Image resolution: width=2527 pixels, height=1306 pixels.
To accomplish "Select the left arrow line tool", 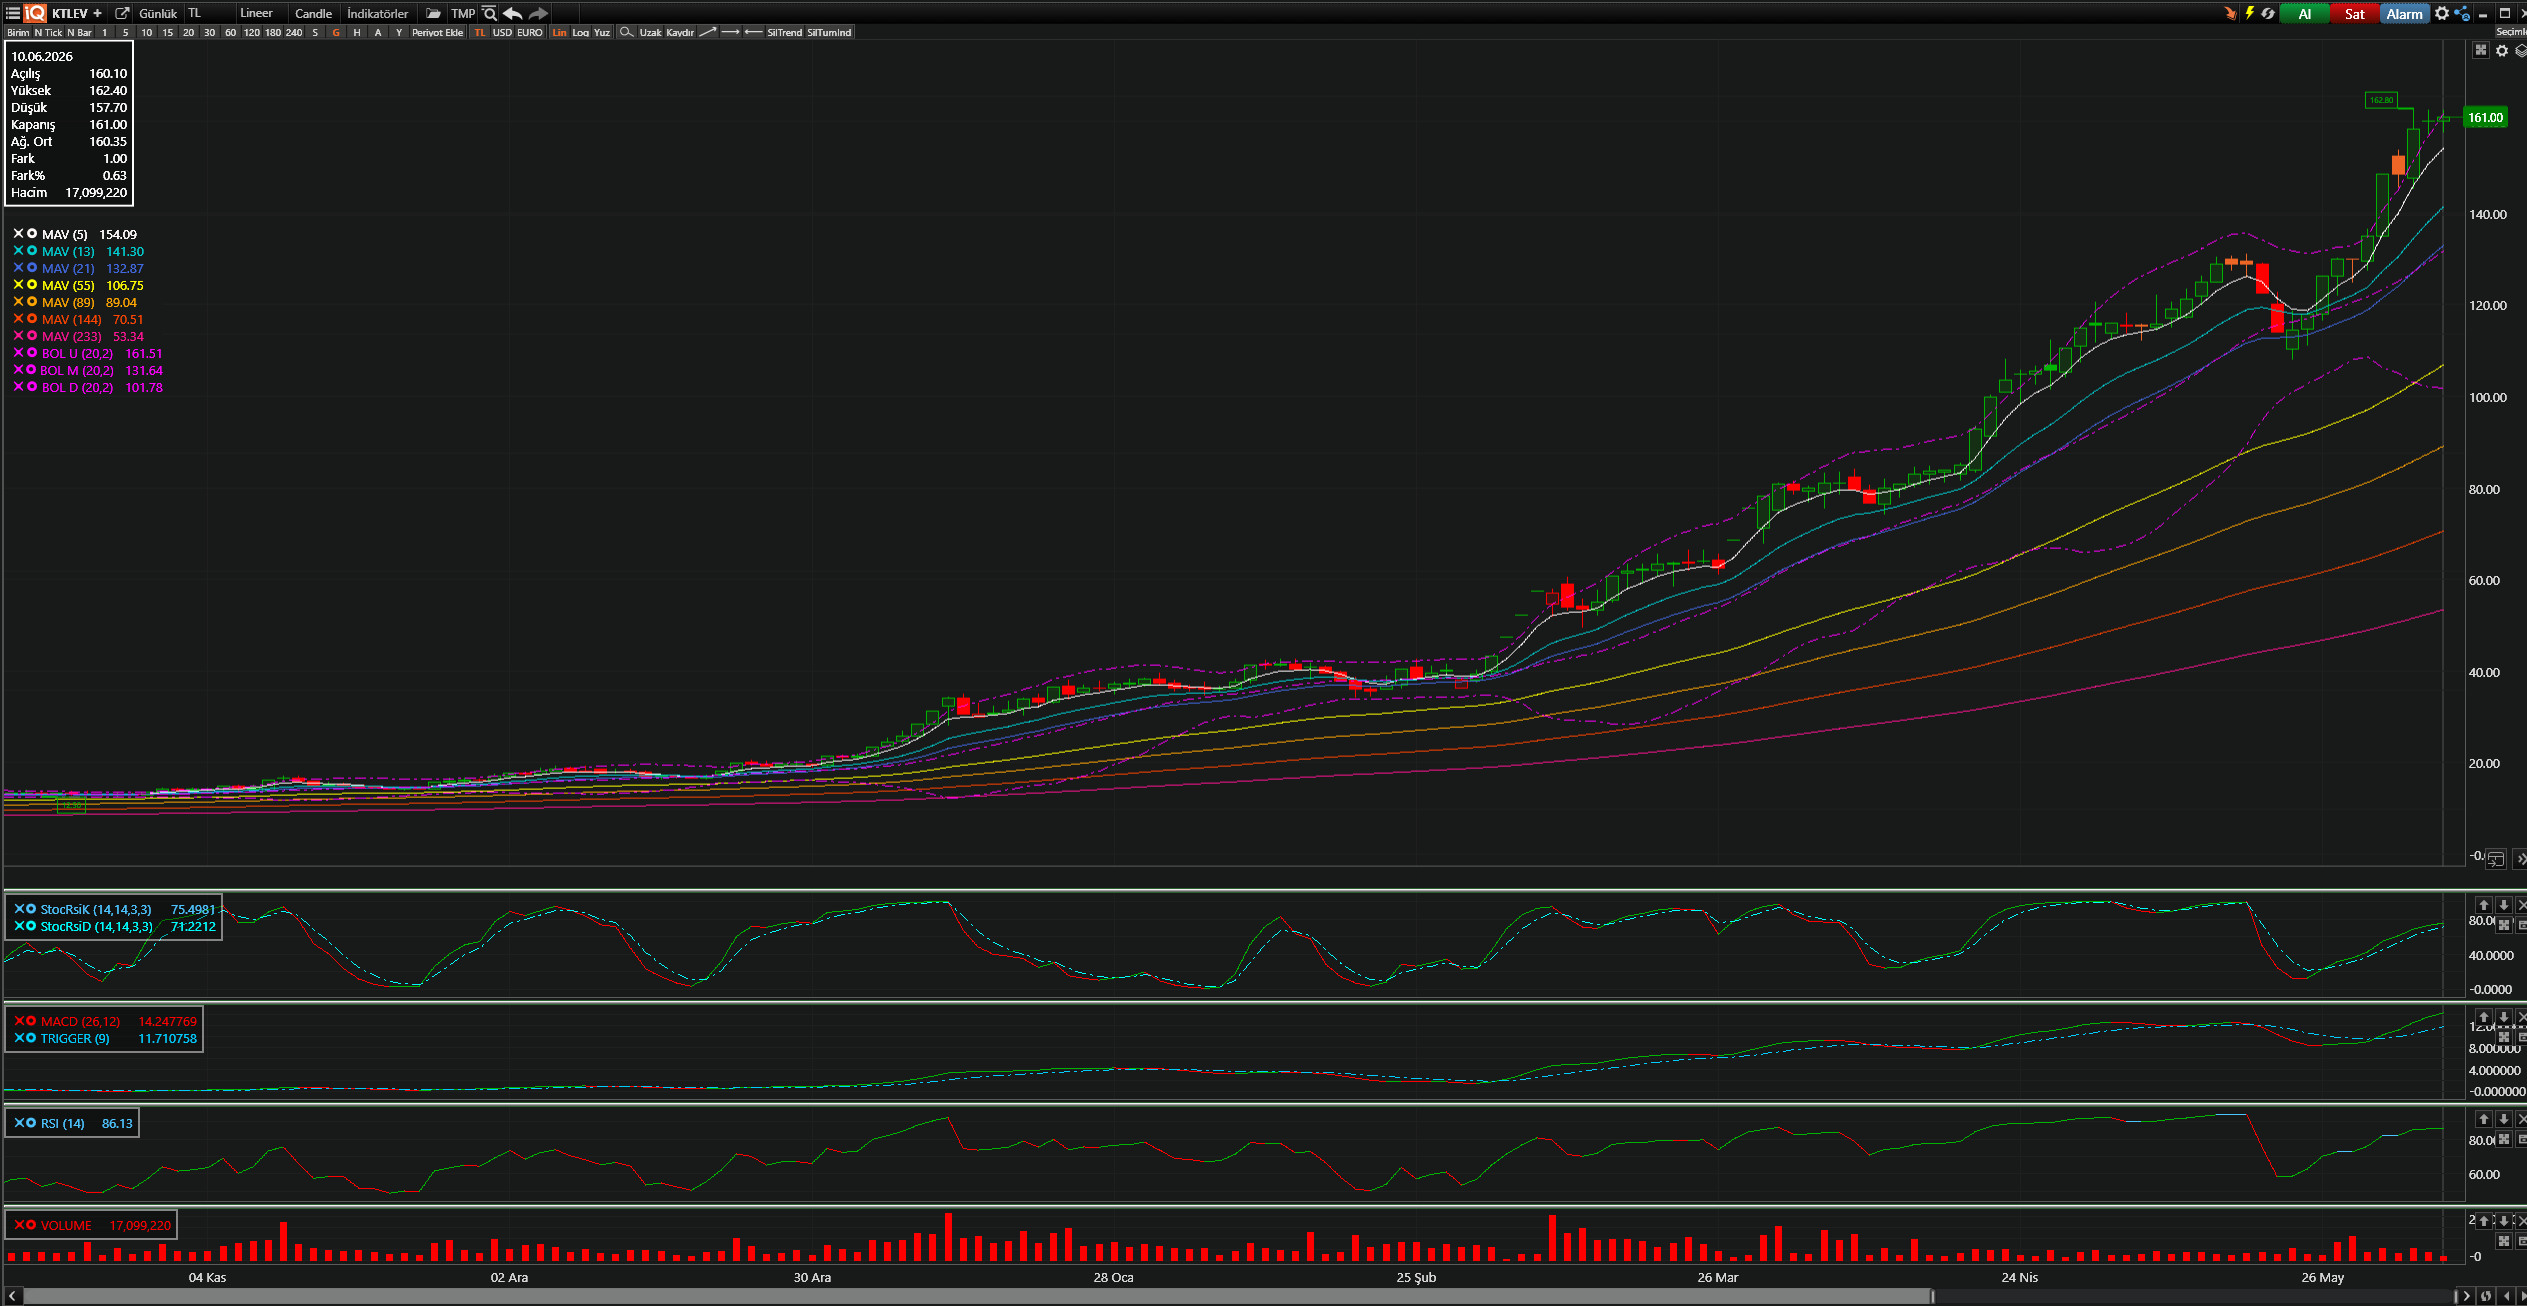I will (753, 32).
